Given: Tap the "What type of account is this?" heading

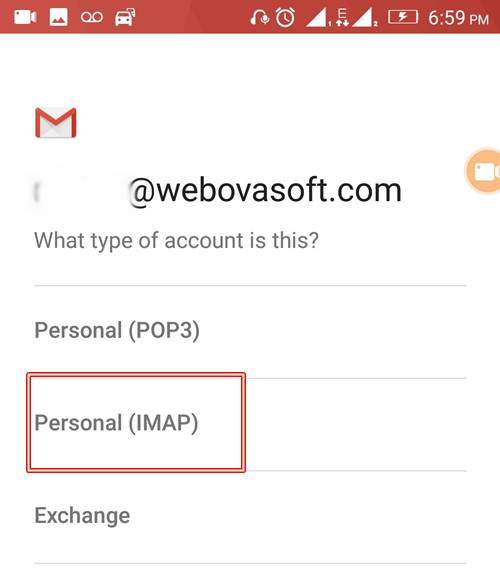Looking at the screenshot, I should point(176,241).
